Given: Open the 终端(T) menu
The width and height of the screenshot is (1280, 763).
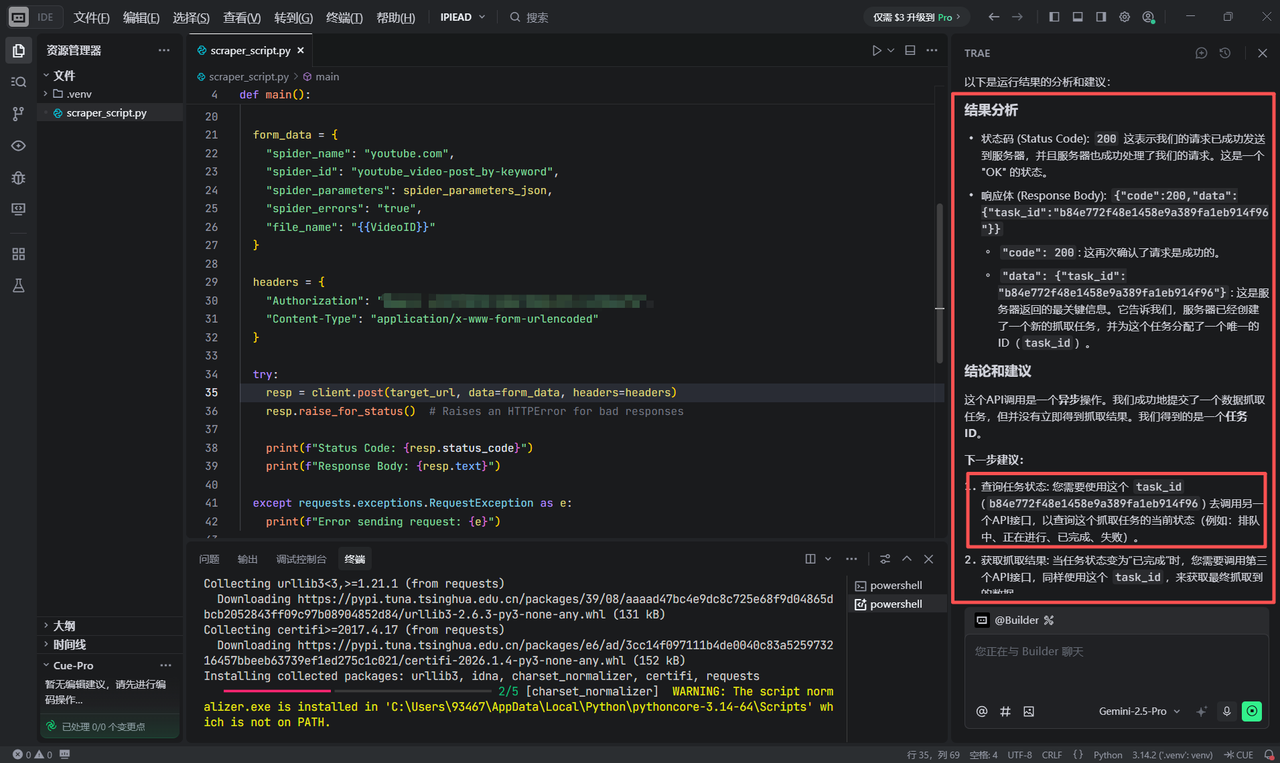Looking at the screenshot, I should tap(345, 17).
